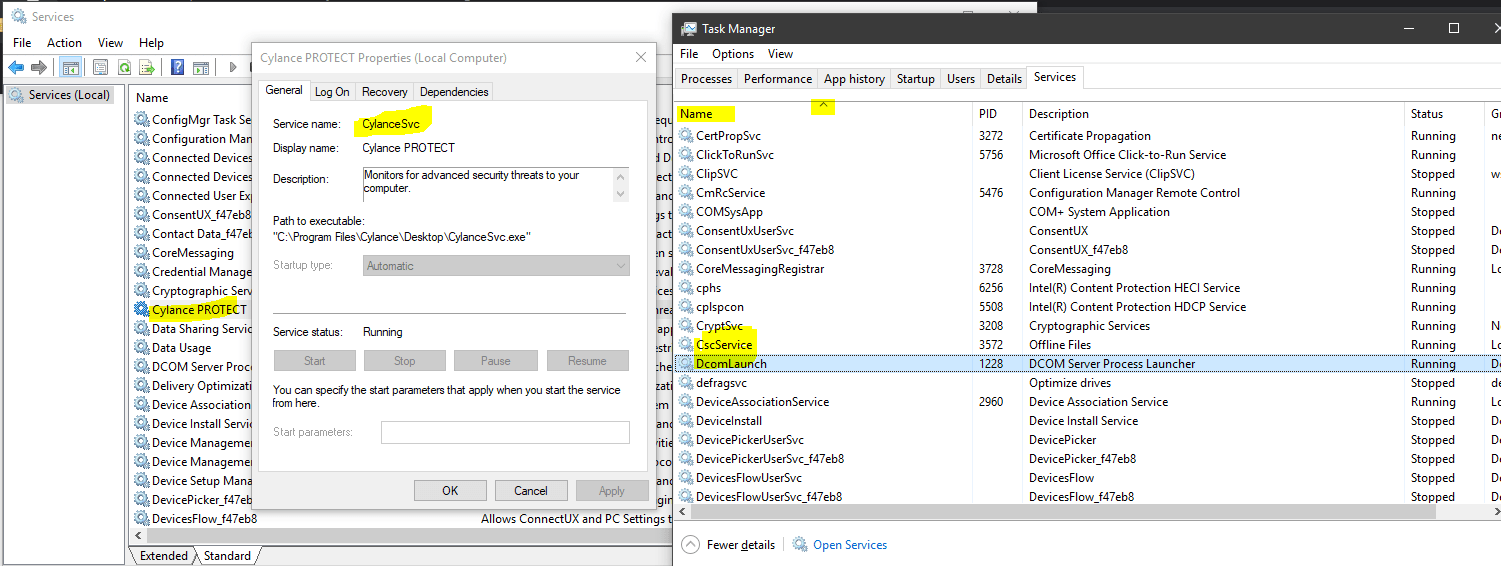Click the Description box scroll-up arrow

(621, 175)
